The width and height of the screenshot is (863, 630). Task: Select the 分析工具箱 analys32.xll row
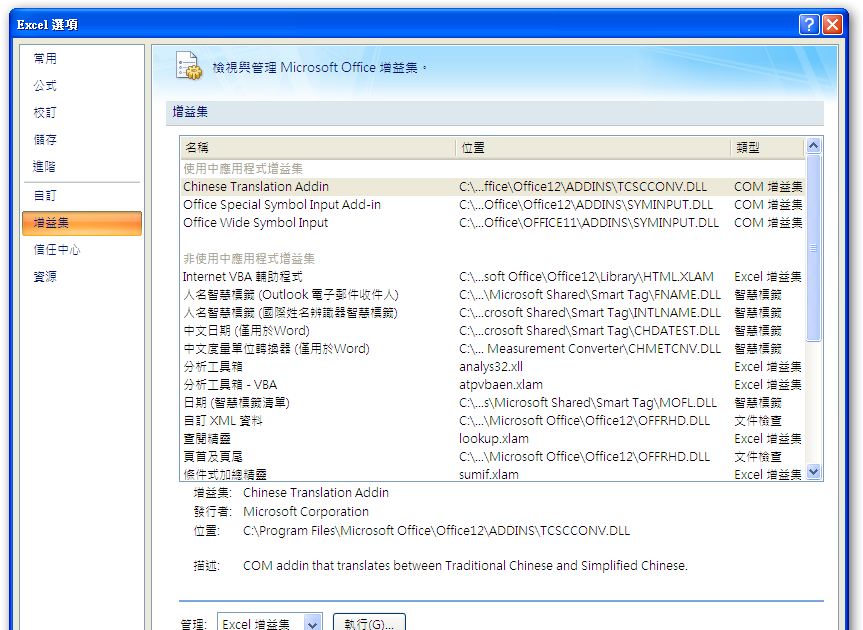[x=493, y=366]
